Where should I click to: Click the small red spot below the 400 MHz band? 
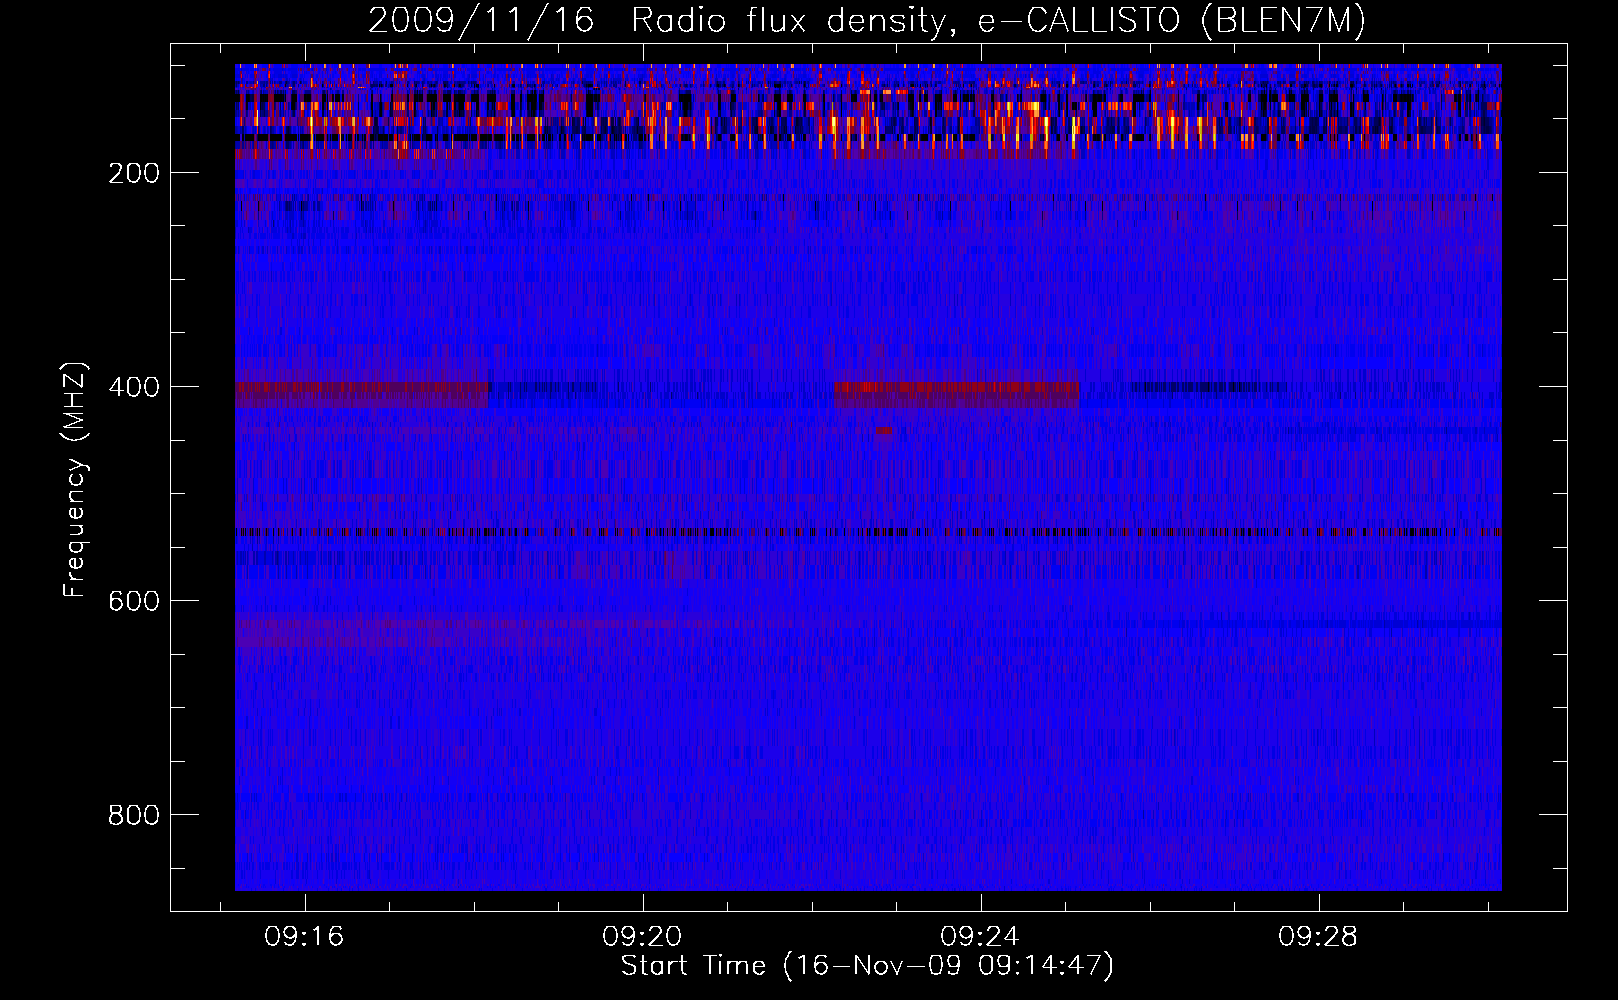pos(883,431)
